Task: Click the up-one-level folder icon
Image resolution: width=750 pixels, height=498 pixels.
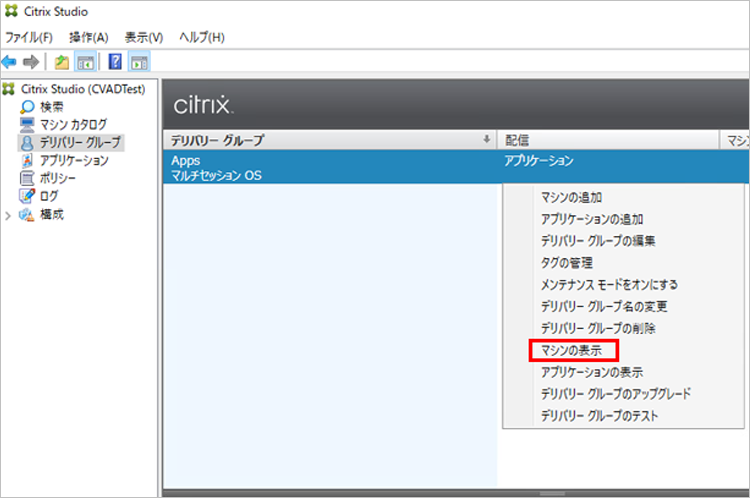Action: click(x=61, y=62)
